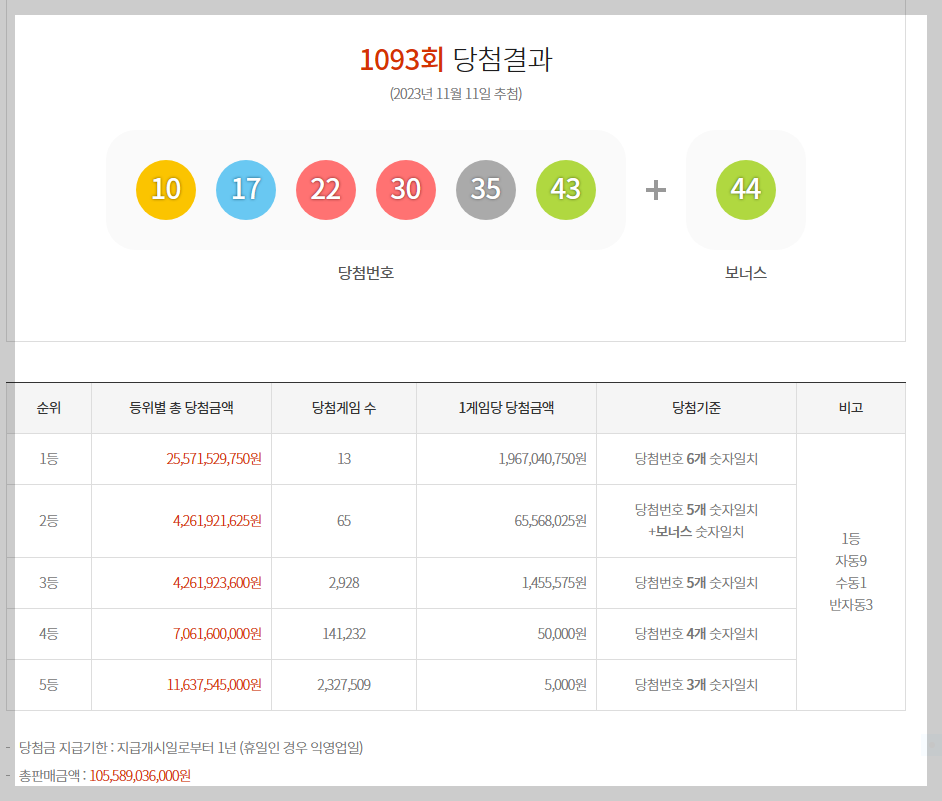This screenshot has width=942, height=801.
Task: Click the yellow number 10 ball
Action: tap(166, 190)
